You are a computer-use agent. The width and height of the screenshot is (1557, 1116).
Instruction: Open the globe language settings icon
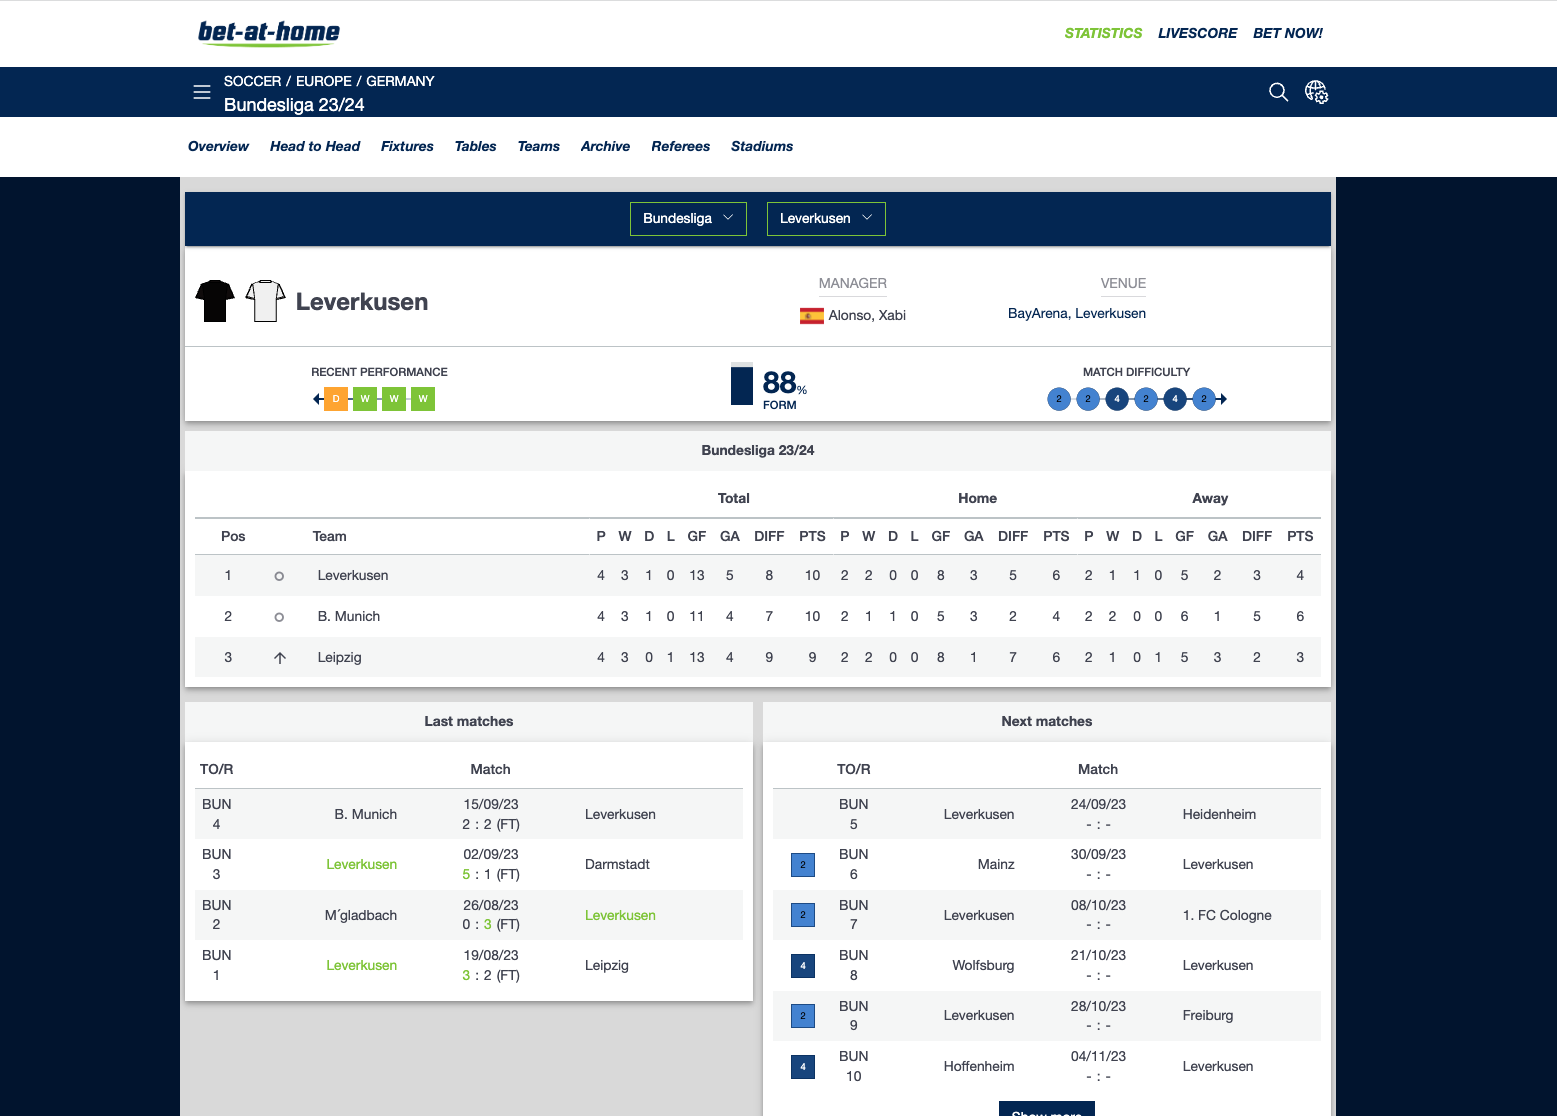(x=1316, y=92)
